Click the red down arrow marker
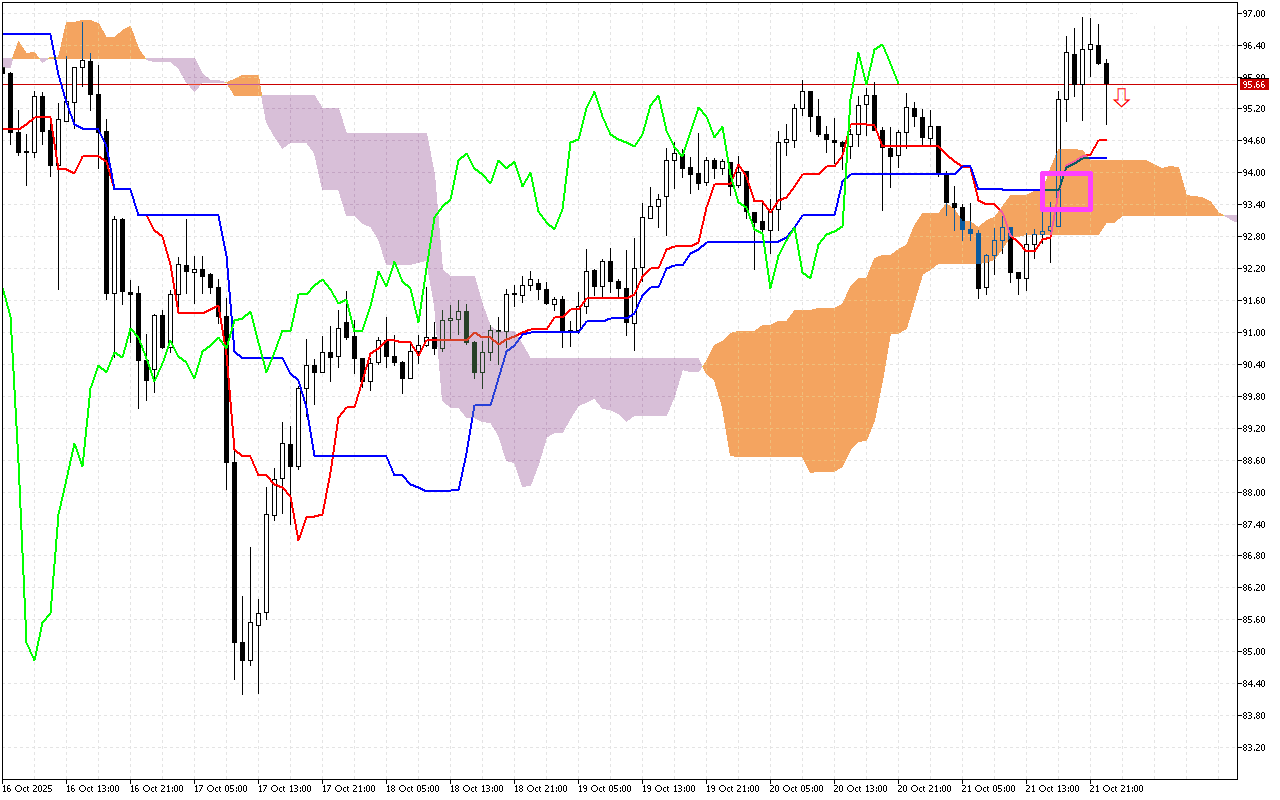 pos(1122,97)
